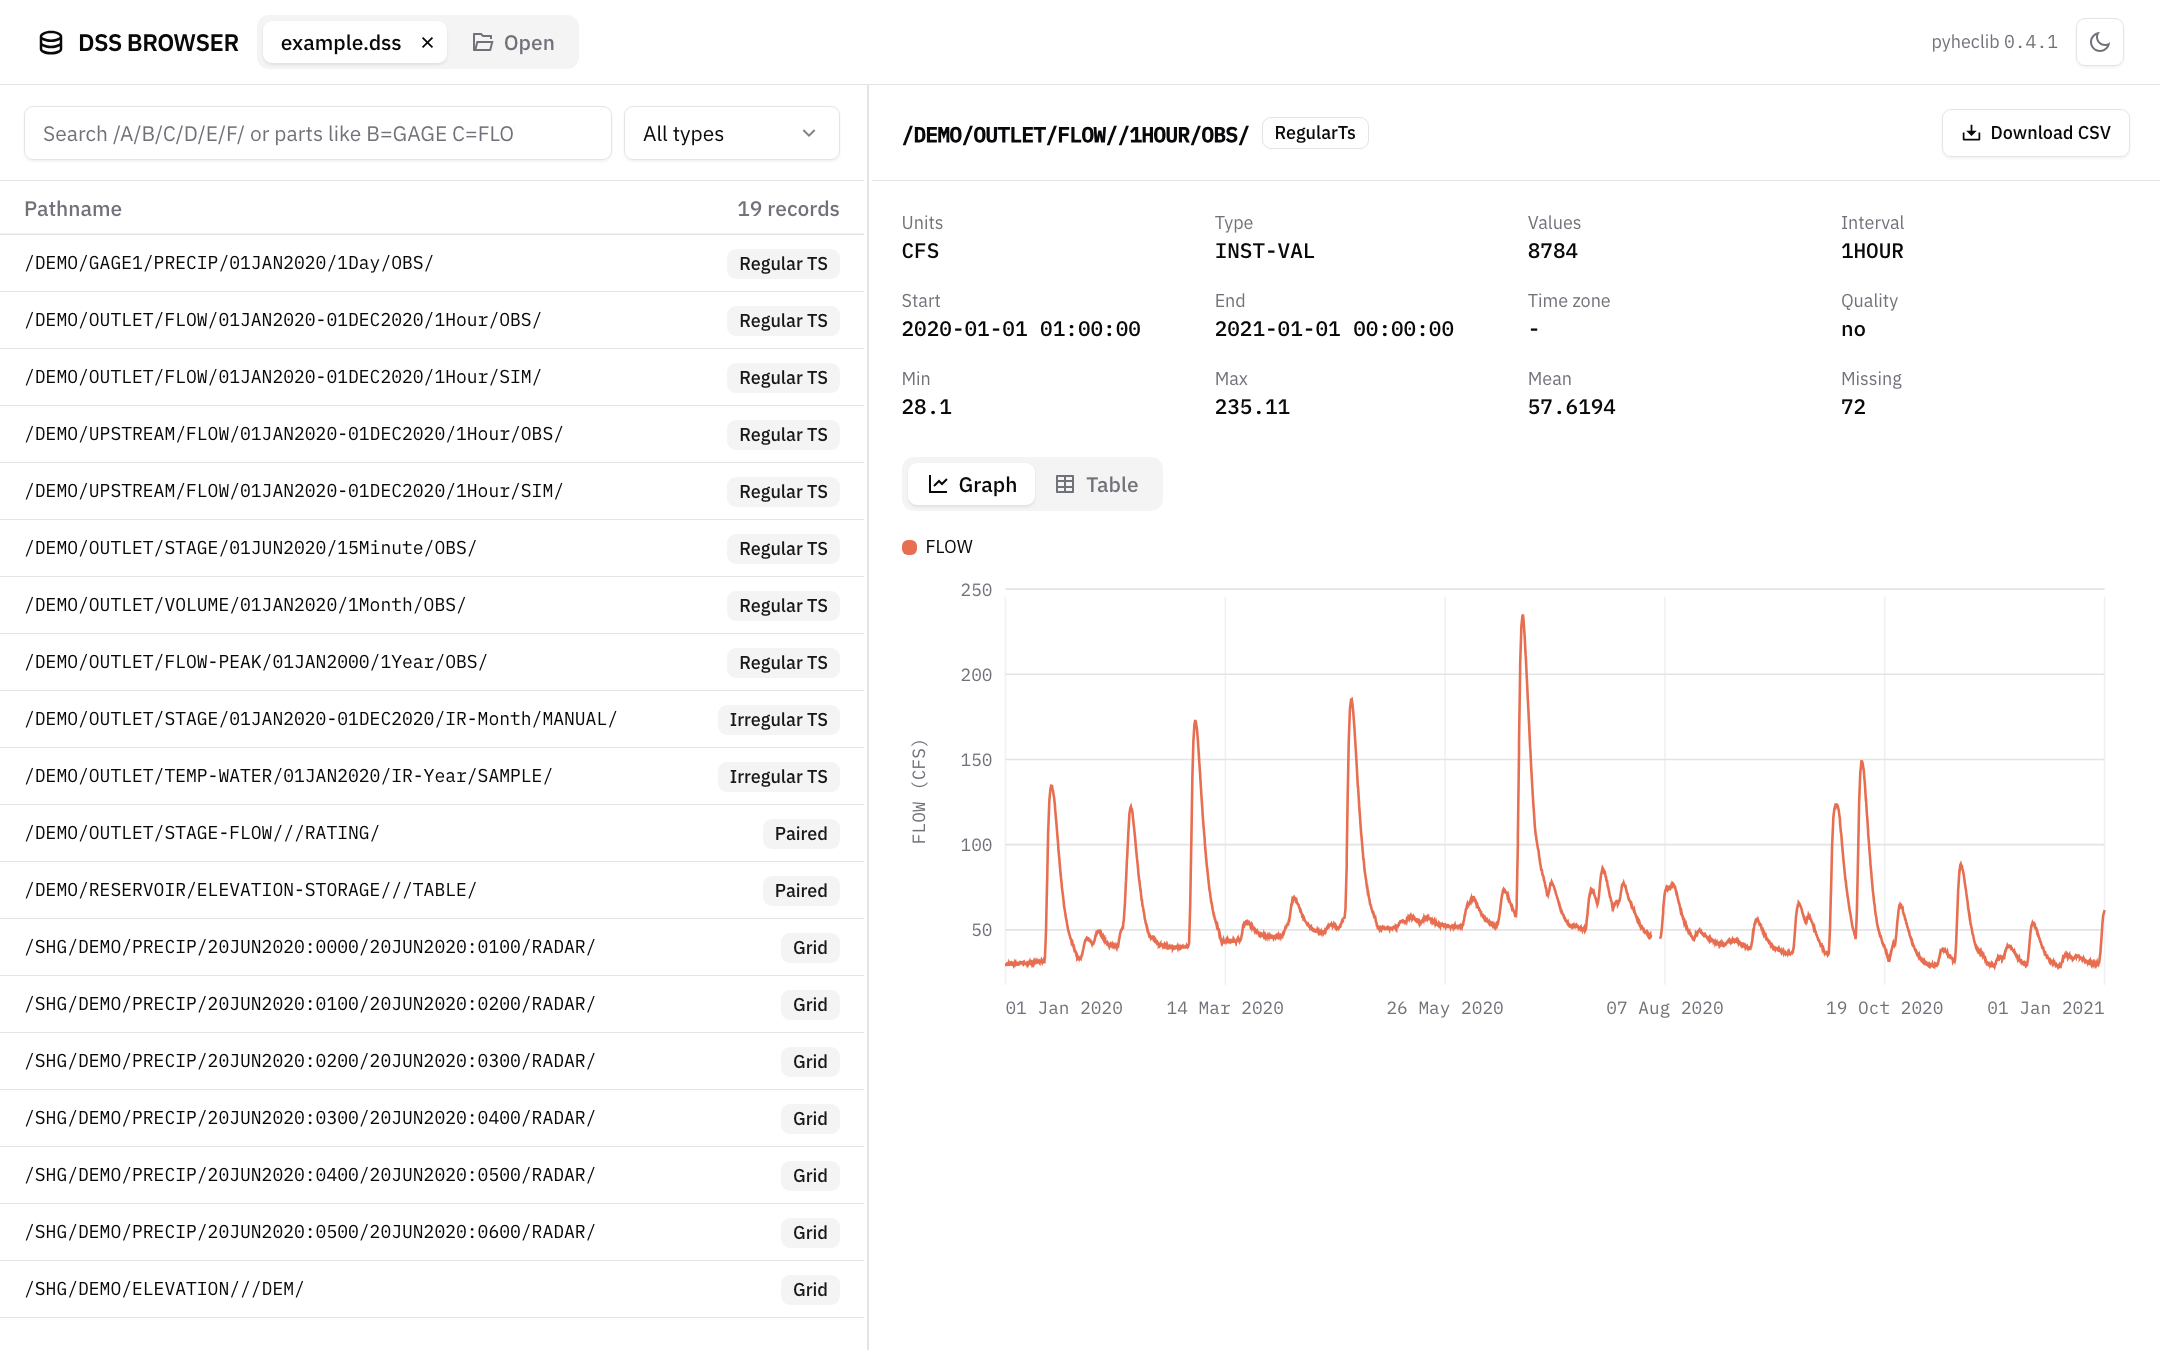The image size is (2160, 1350).
Task: Select the OUTLET STAGE-FLOW RATING paired record
Action: click(432, 833)
